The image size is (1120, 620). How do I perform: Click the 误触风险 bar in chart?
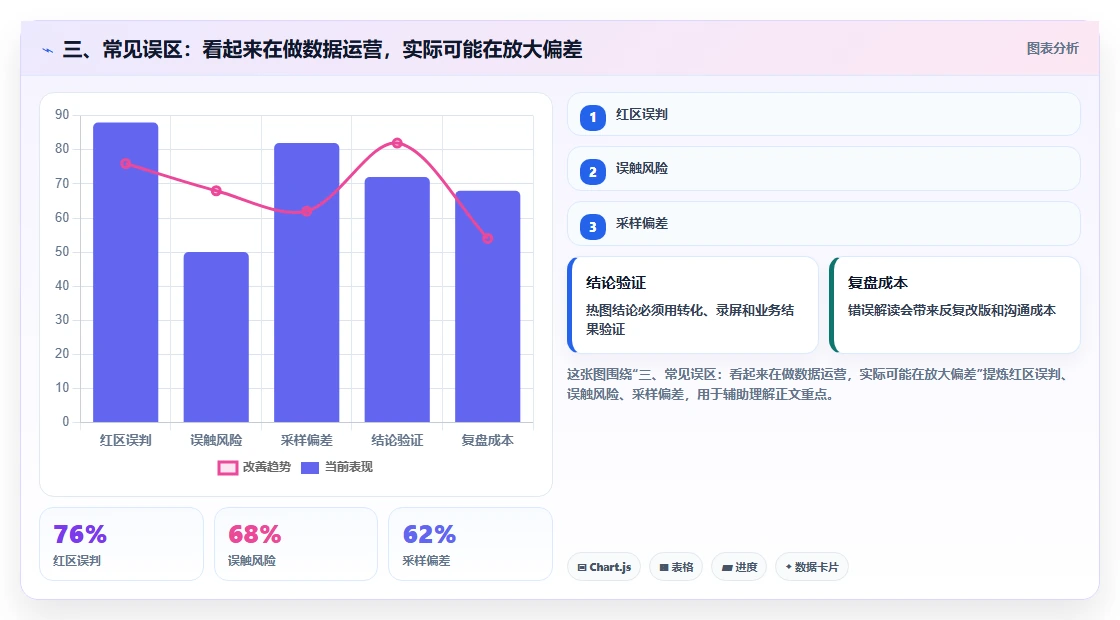click(216, 337)
